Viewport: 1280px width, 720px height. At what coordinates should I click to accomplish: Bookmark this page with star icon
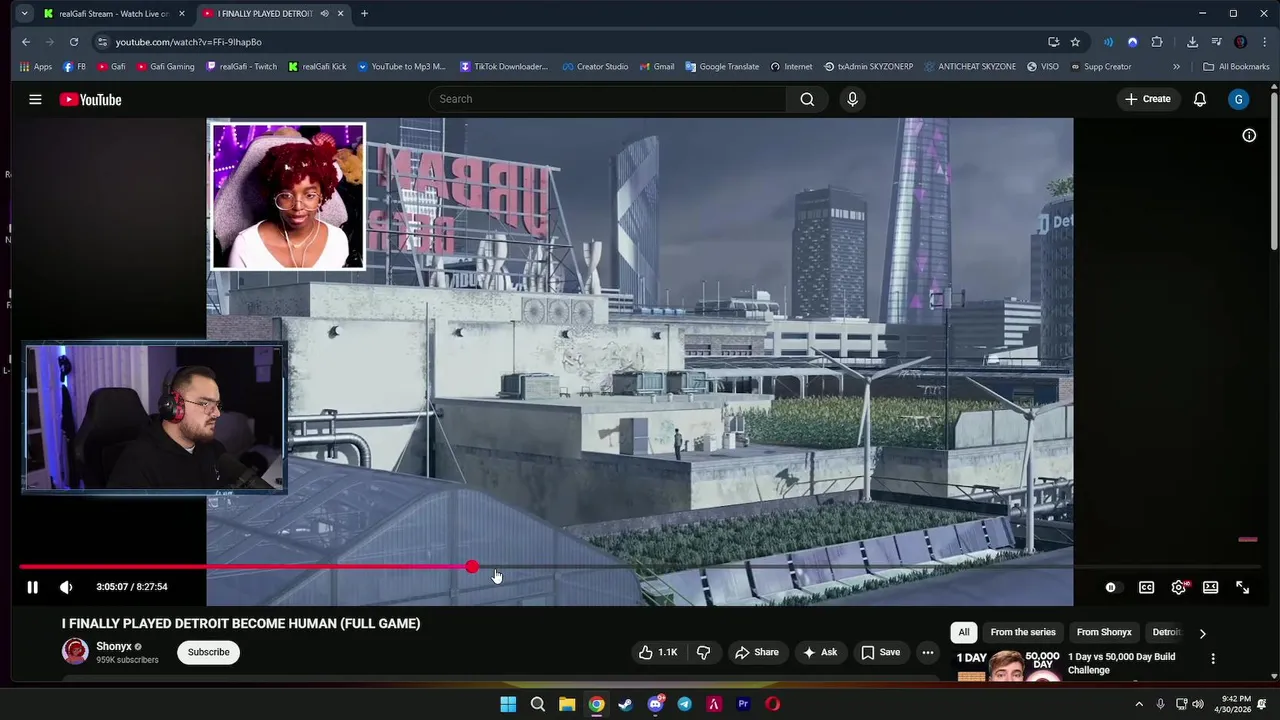coord(1075,42)
